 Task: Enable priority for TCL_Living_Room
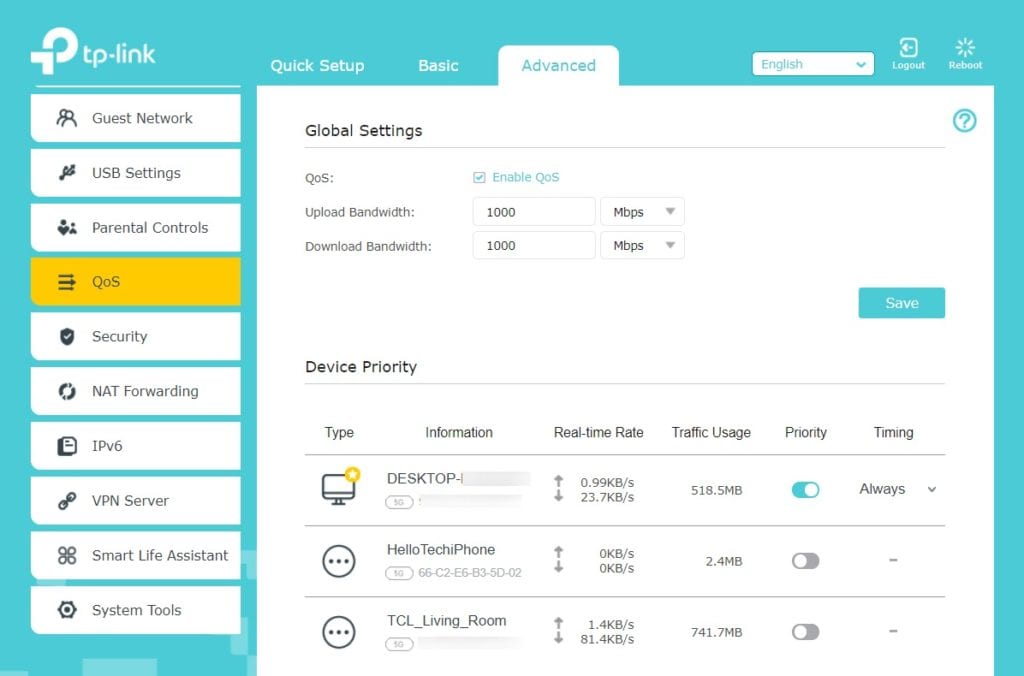click(805, 632)
